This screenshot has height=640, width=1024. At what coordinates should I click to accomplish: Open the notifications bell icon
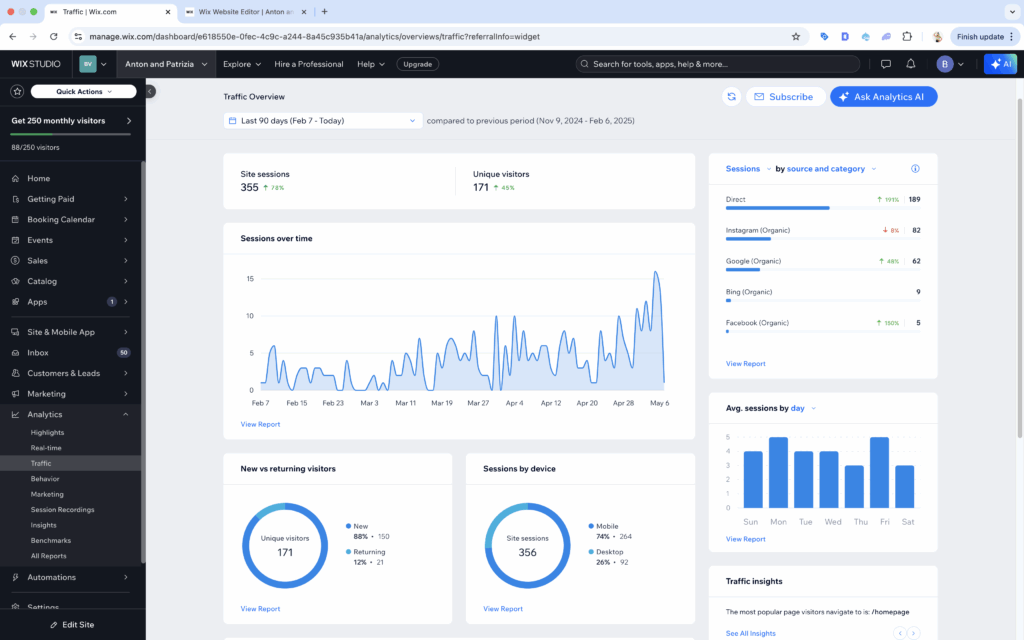[x=910, y=64]
